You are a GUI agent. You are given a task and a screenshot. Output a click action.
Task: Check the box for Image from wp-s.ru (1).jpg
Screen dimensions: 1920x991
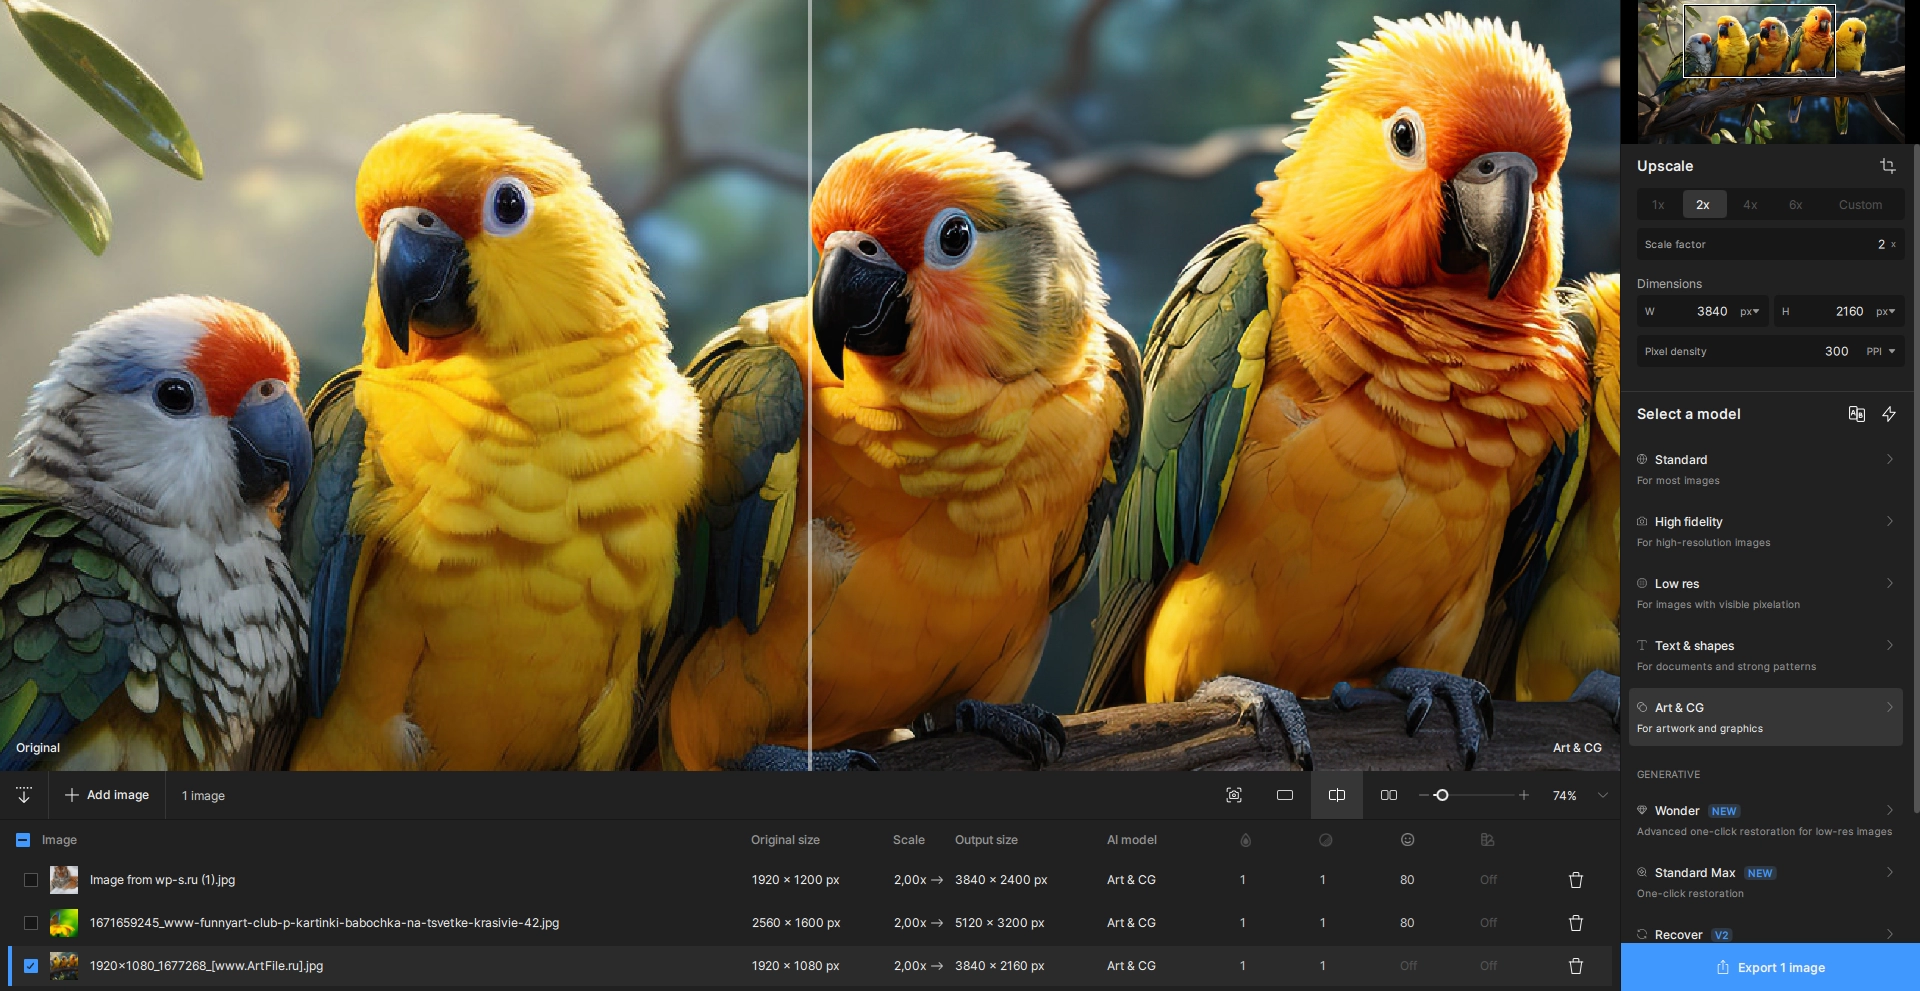pyautogui.click(x=31, y=880)
